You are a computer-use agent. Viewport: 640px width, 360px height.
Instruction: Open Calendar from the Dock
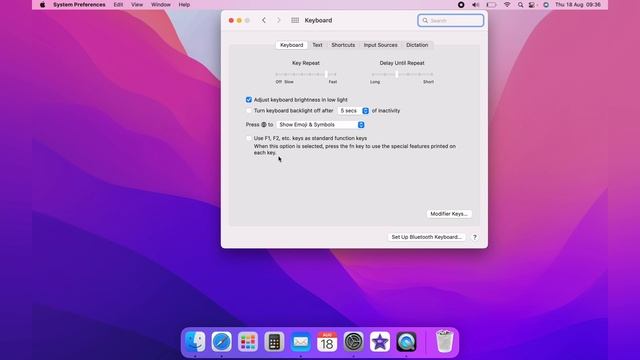coord(327,342)
